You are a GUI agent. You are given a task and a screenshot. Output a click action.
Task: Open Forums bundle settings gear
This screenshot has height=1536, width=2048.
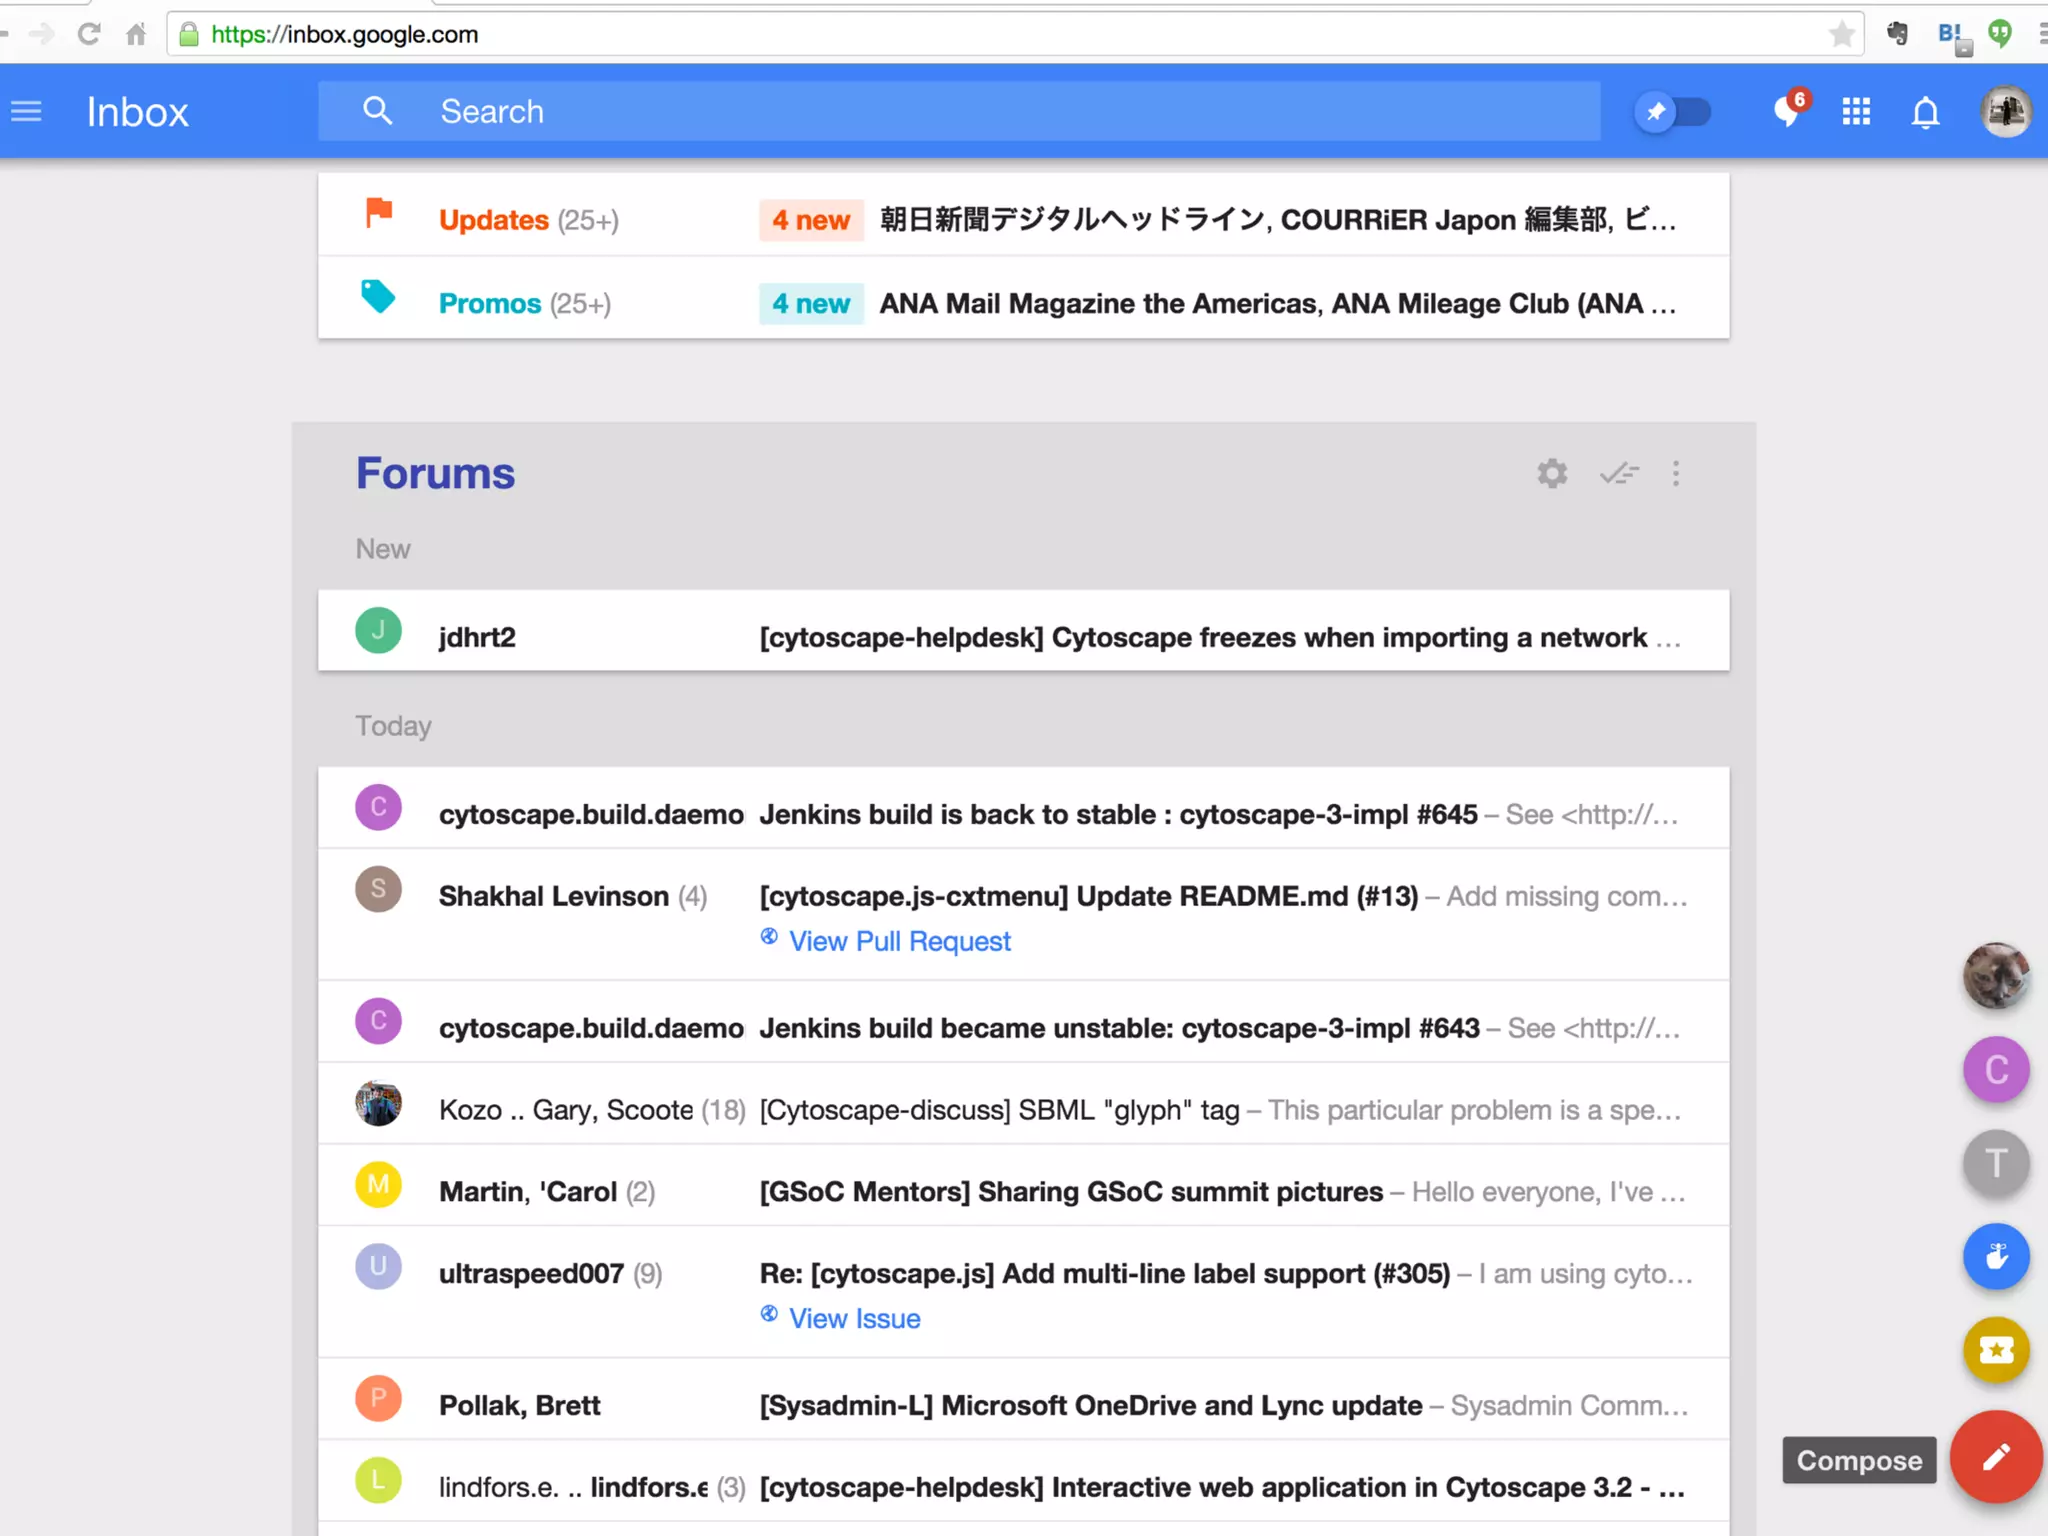coord(1552,473)
